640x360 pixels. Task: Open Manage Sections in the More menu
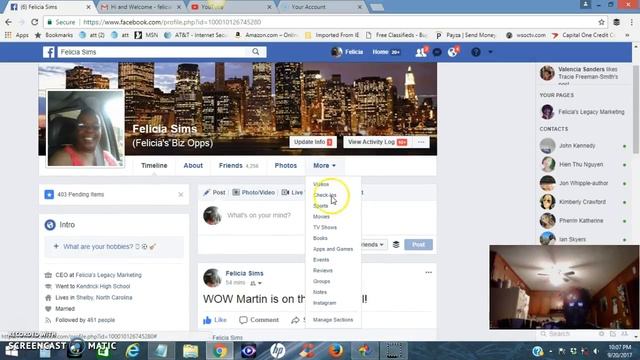(333, 320)
